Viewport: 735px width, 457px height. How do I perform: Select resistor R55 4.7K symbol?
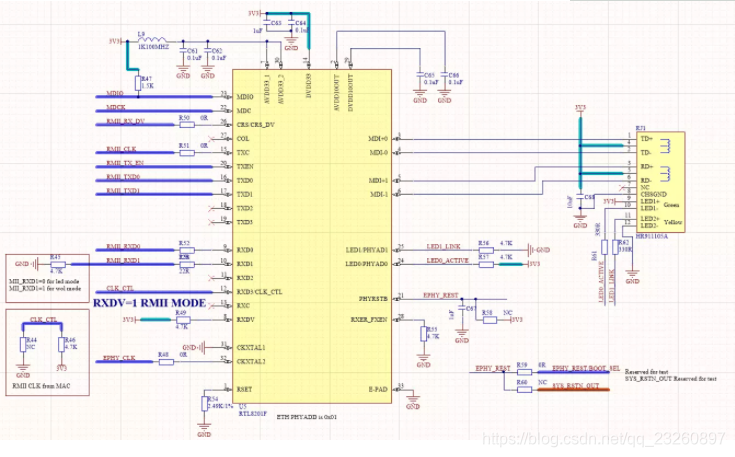tap(423, 334)
